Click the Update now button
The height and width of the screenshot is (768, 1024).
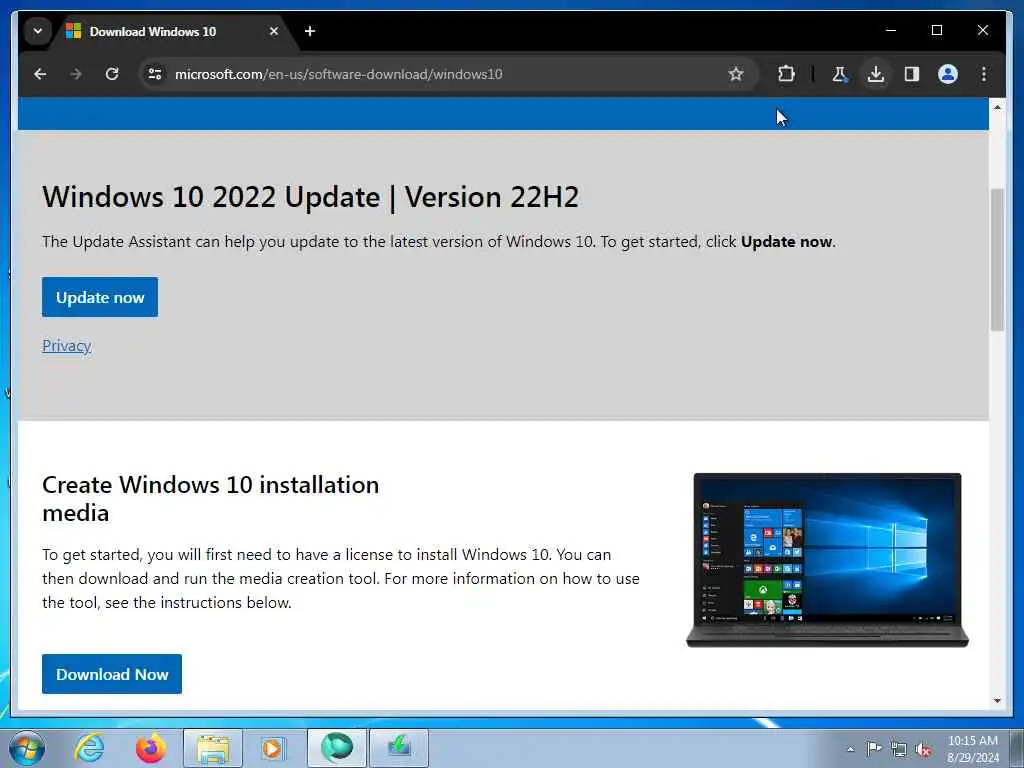[x=100, y=297]
